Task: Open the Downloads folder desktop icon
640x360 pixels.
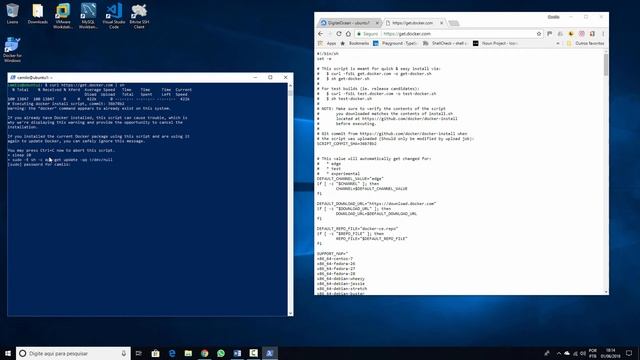Action: [x=38, y=13]
